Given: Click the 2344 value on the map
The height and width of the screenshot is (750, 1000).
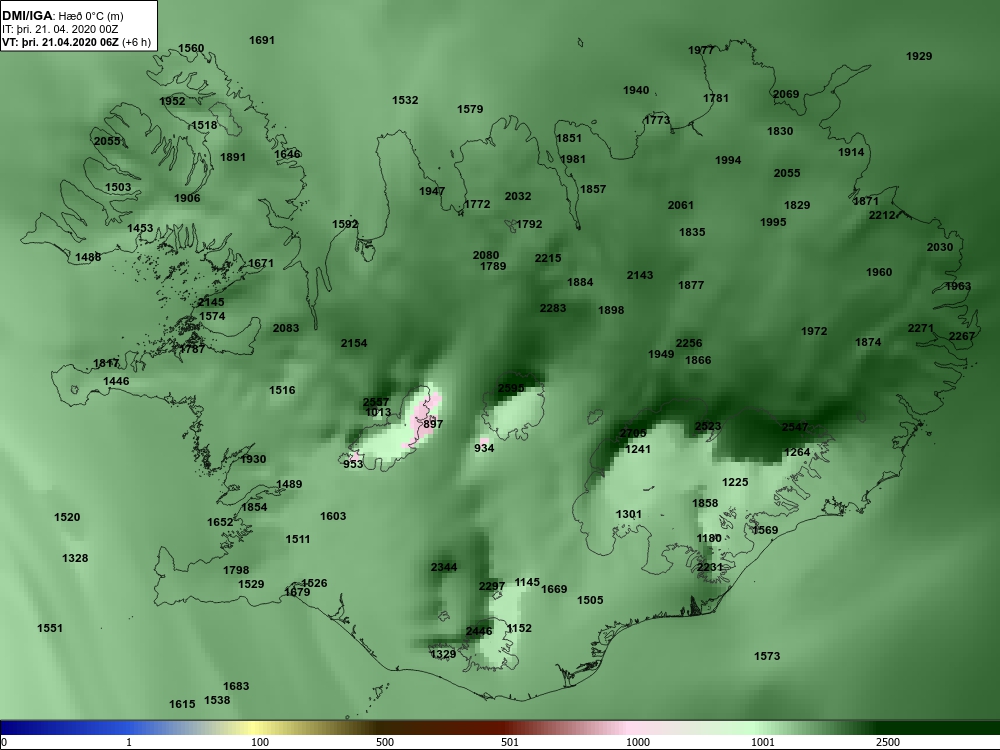Looking at the screenshot, I should click(444, 567).
